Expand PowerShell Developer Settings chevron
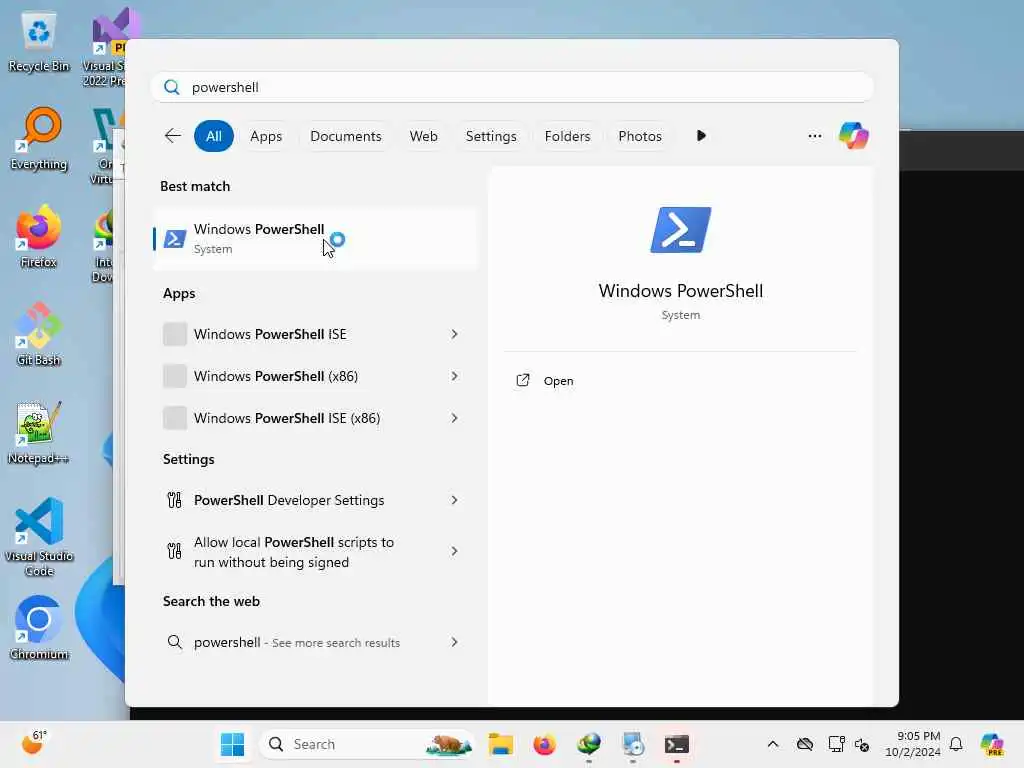Screen dimensions: 1024x768 tap(455, 500)
